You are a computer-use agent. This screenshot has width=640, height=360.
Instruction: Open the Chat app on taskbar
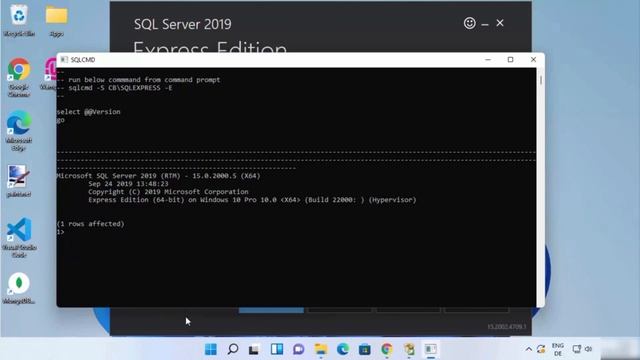tap(299, 349)
